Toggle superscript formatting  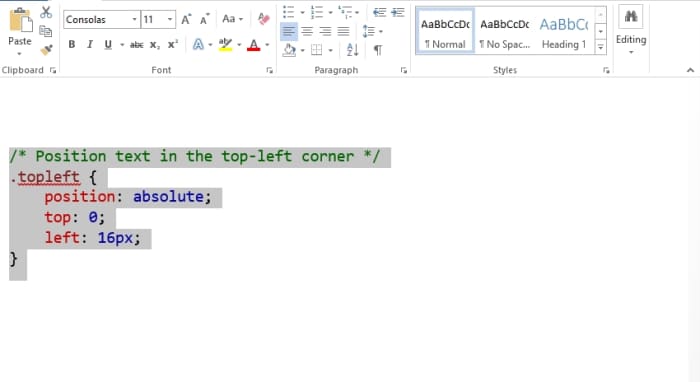coord(173,45)
